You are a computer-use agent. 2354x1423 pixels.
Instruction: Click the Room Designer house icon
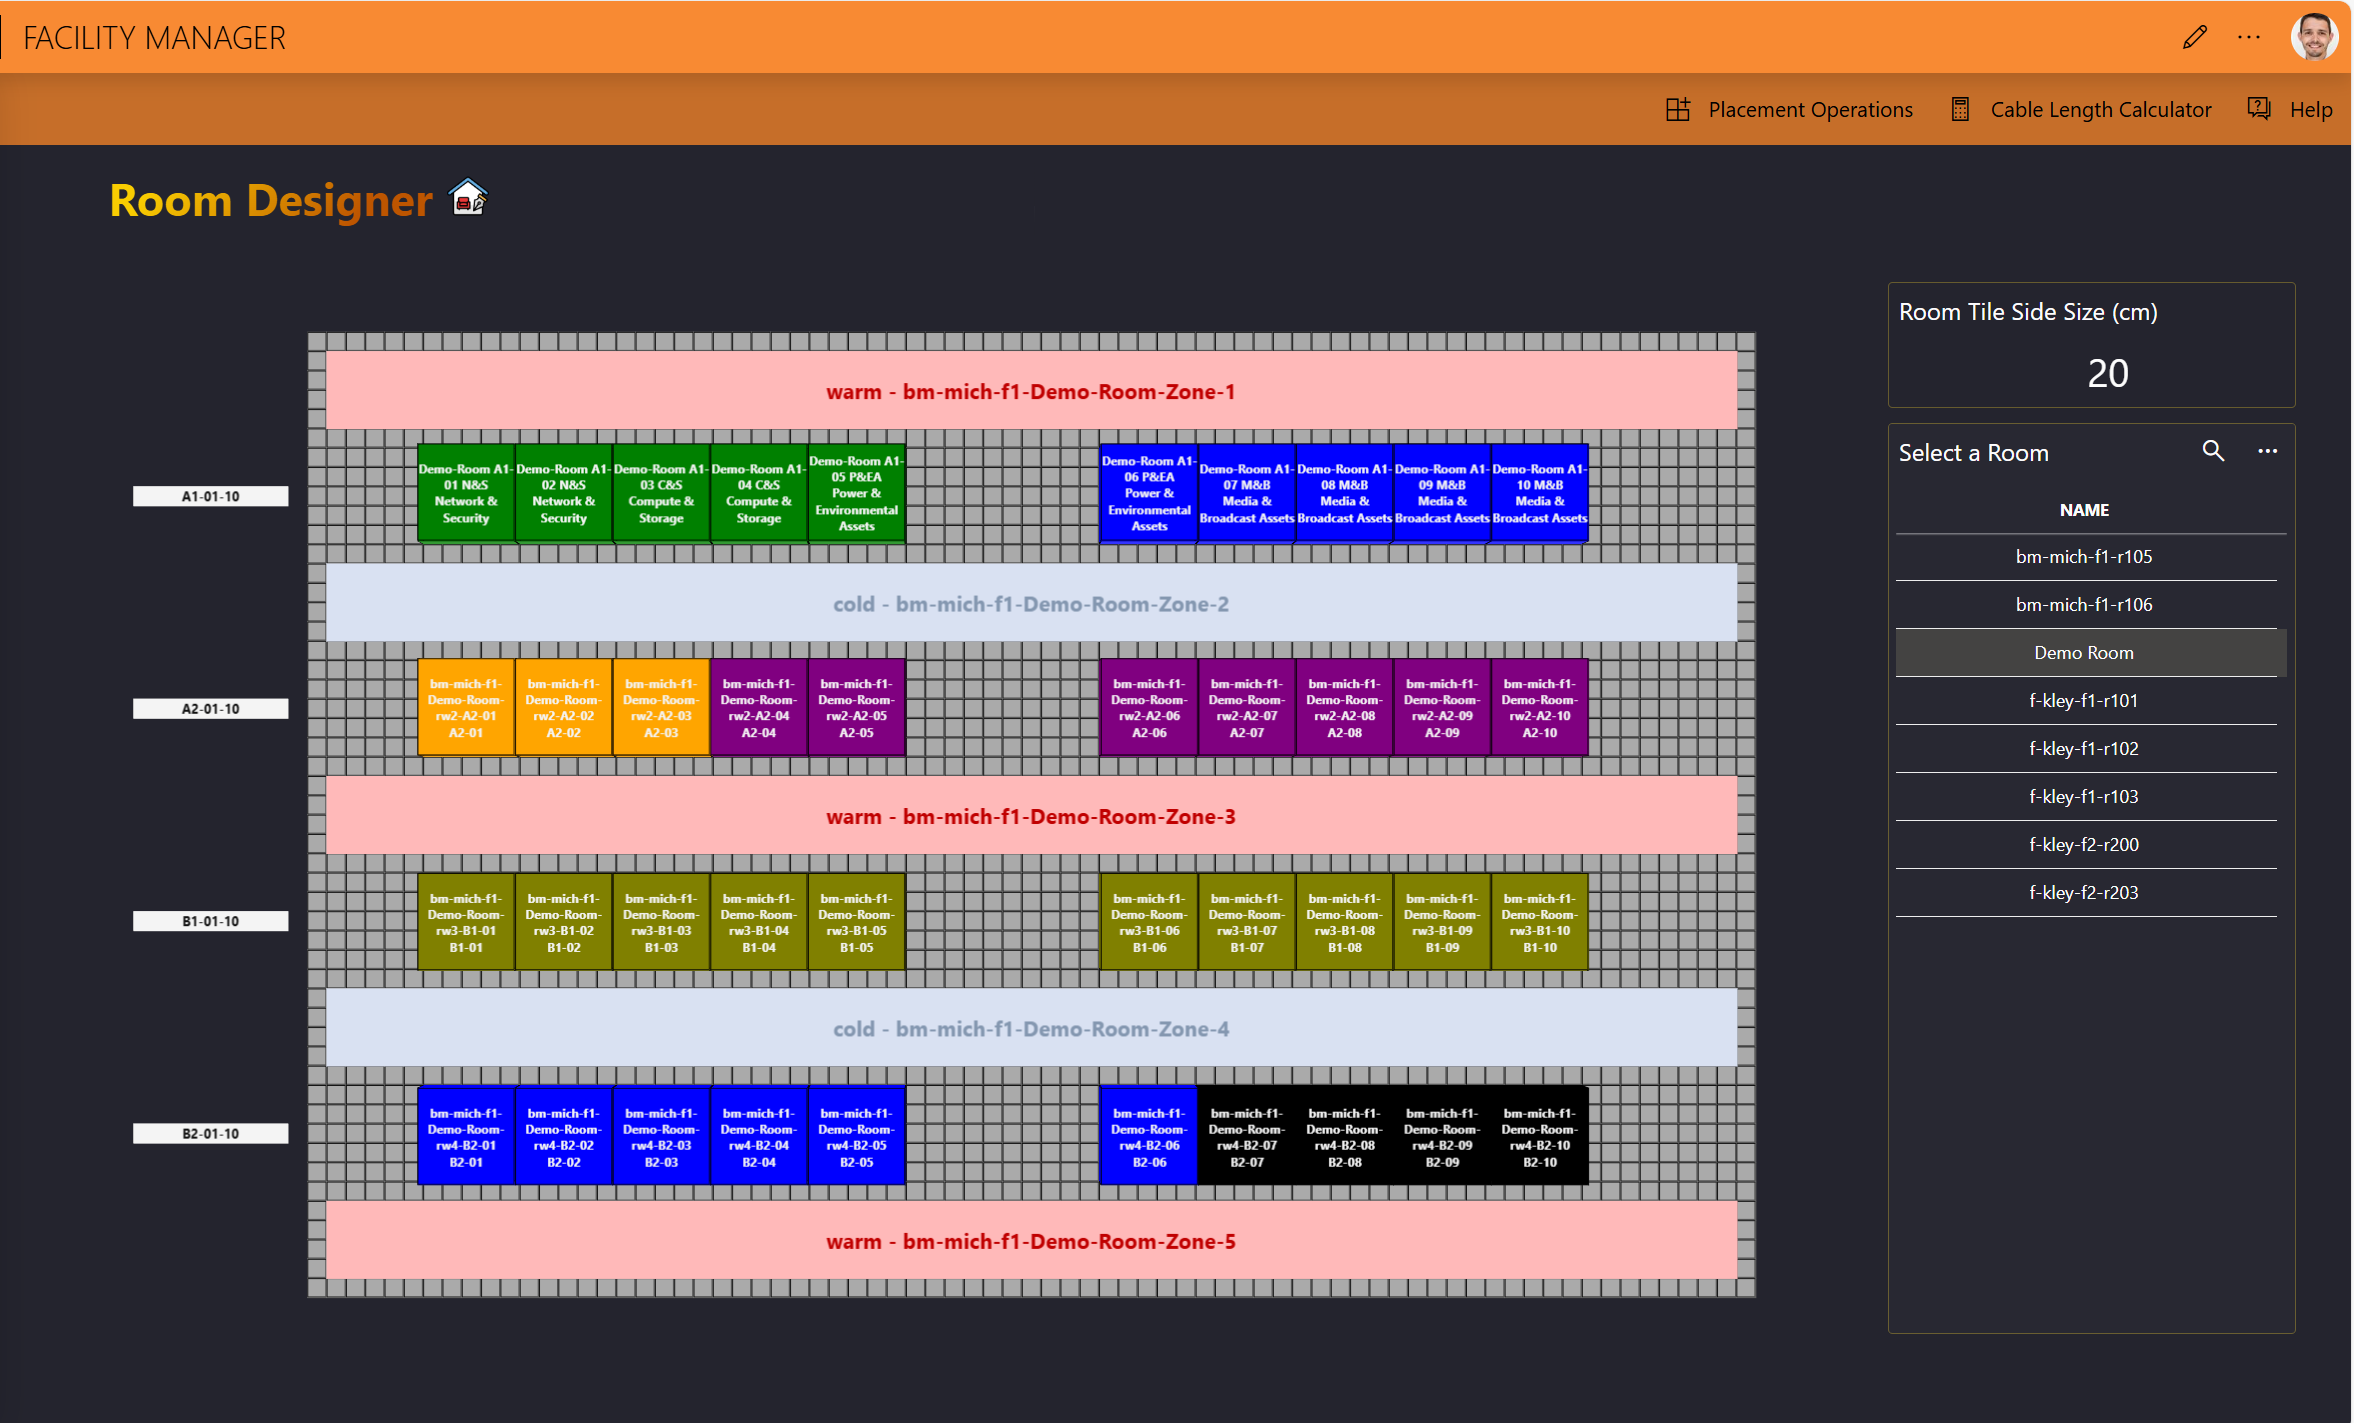[468, 198]
